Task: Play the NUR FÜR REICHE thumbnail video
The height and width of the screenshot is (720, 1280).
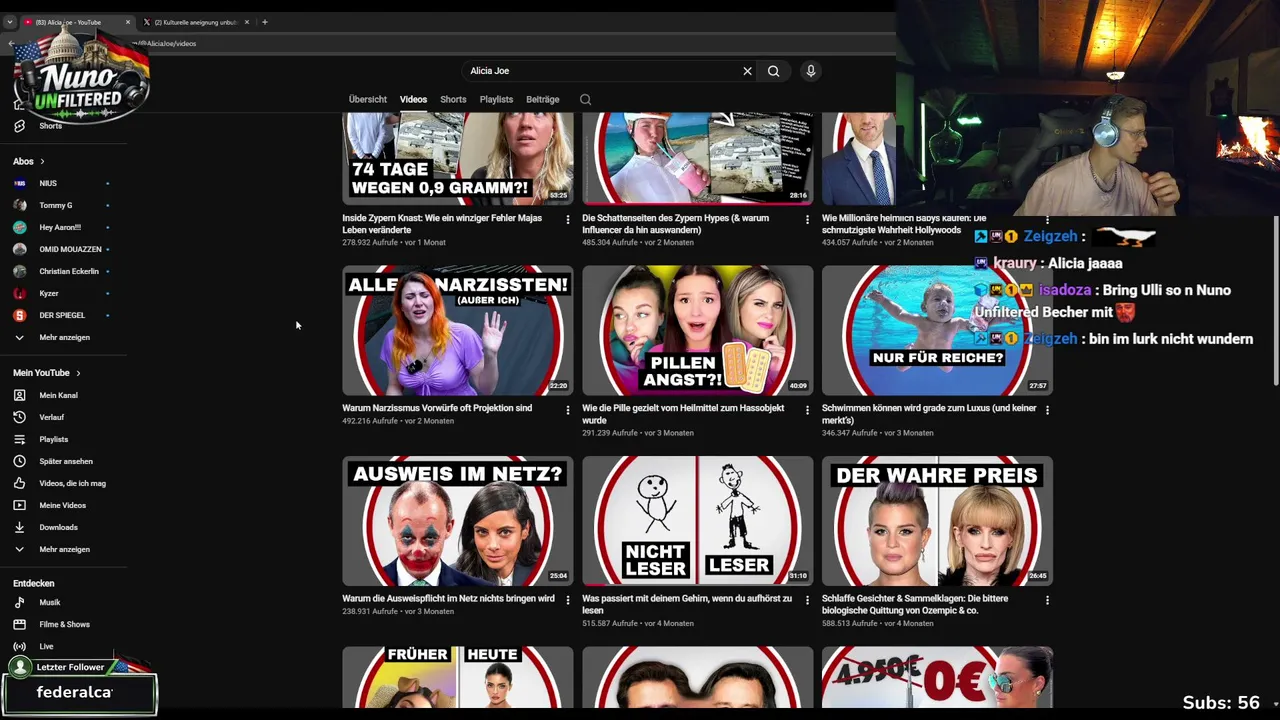Action: coord(937,330)
